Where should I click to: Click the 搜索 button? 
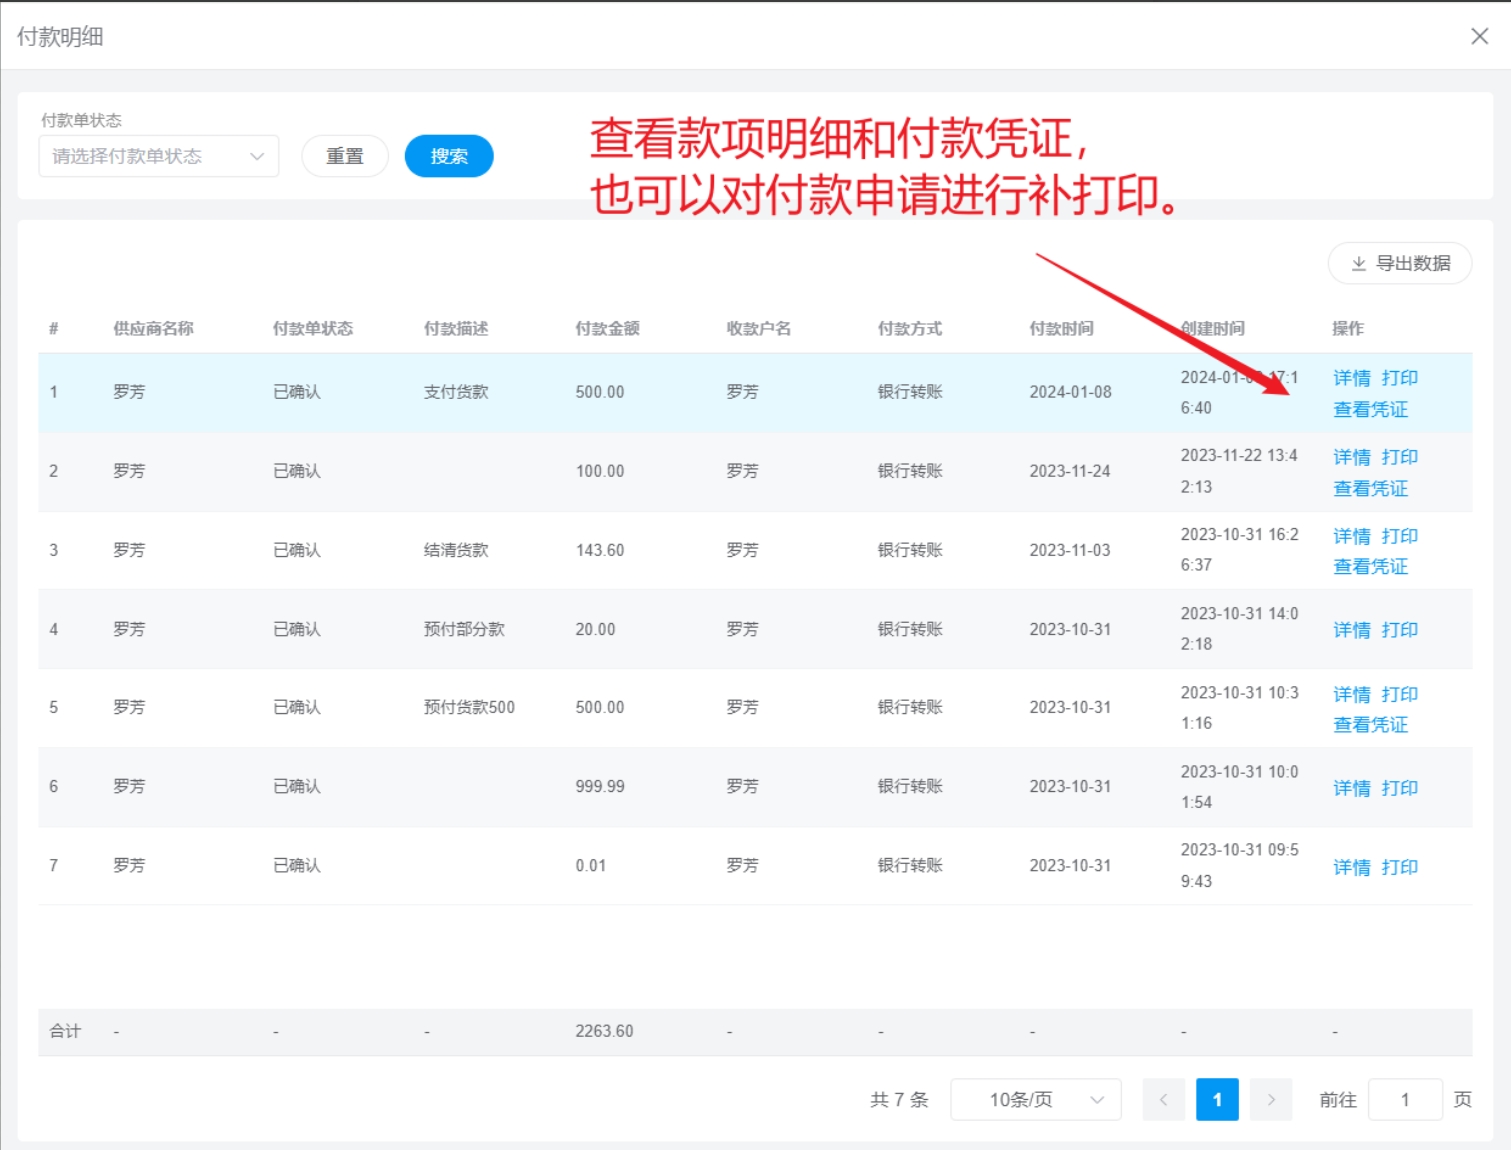coord(448,156)
